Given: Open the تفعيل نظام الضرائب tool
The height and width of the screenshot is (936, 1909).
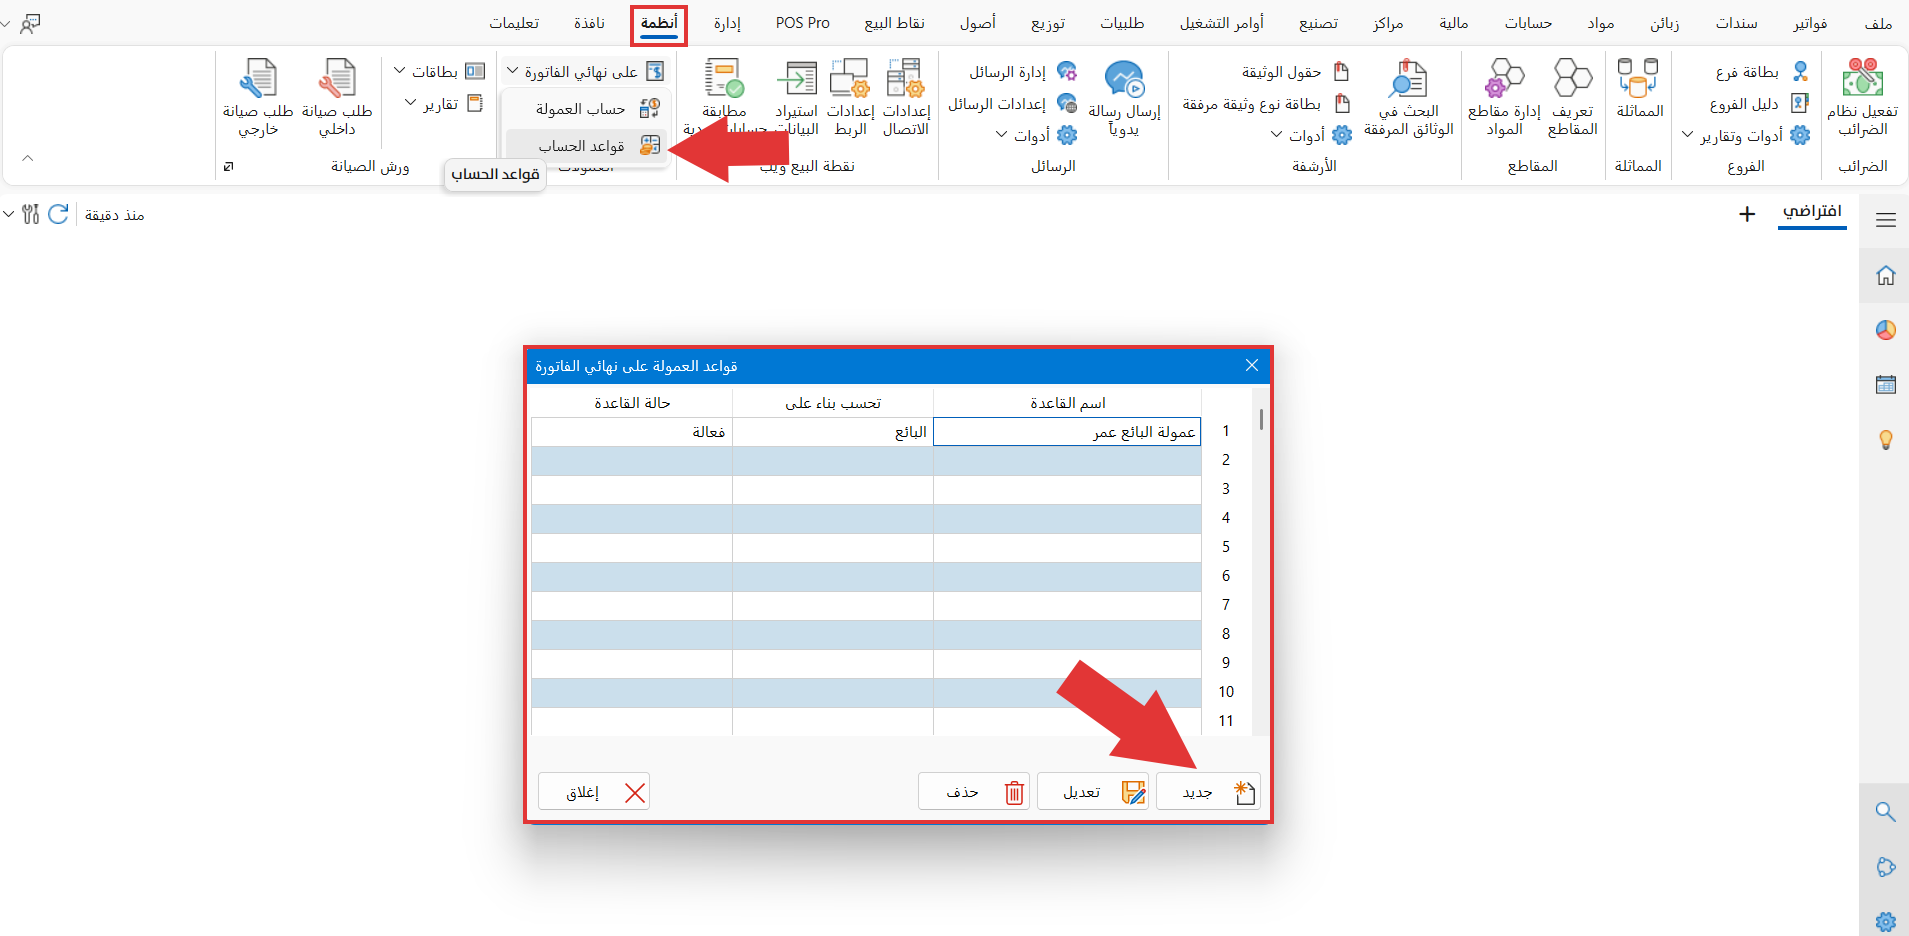Looking at the screenshot, I should (x=1862, y=97).
